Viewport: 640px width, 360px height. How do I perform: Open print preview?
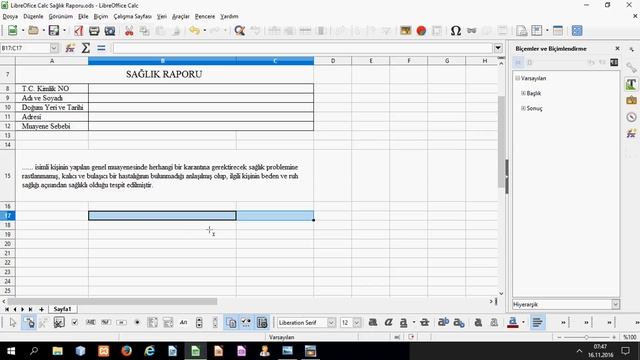point(109,31)
